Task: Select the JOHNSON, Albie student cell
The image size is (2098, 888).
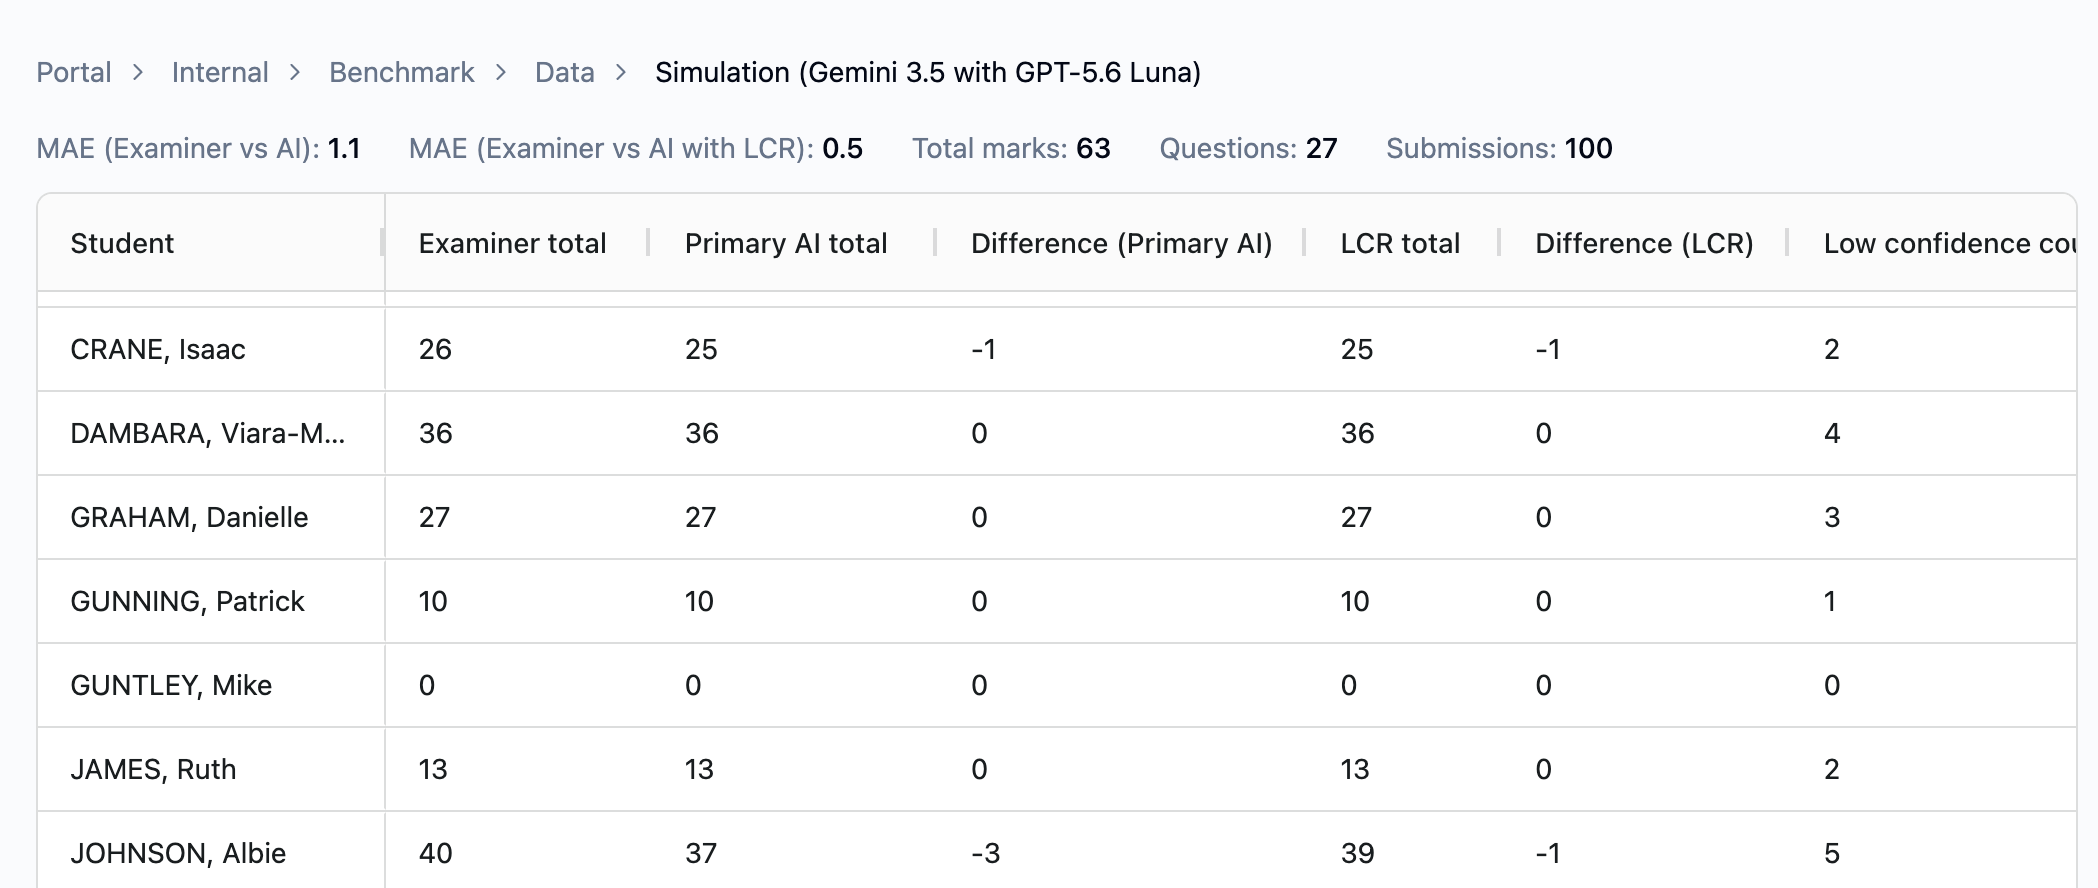Action: 178,853
